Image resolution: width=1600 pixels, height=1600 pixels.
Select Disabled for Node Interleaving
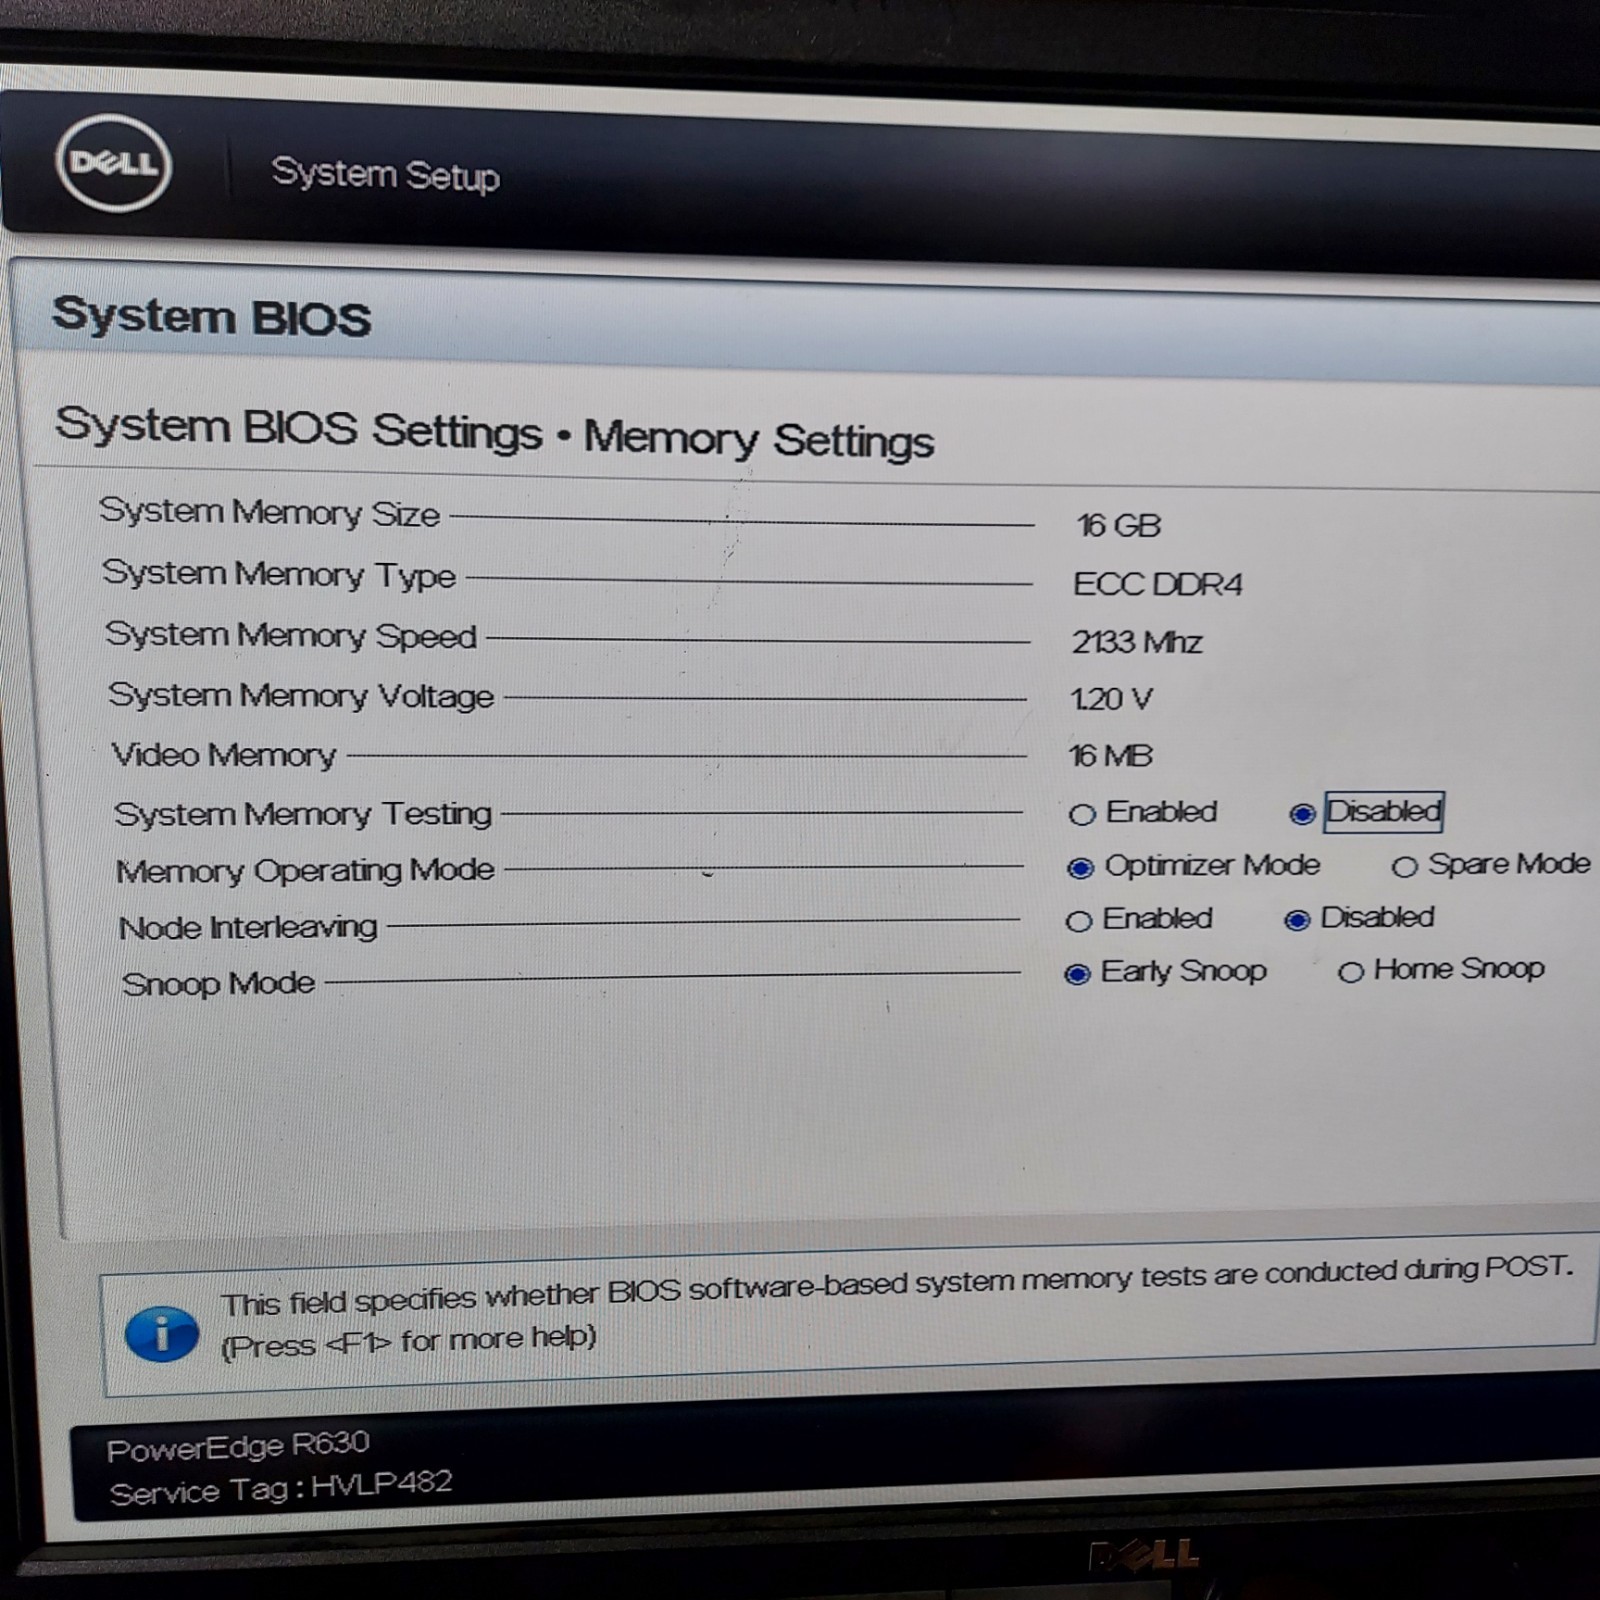click(x=1297, y=919)
